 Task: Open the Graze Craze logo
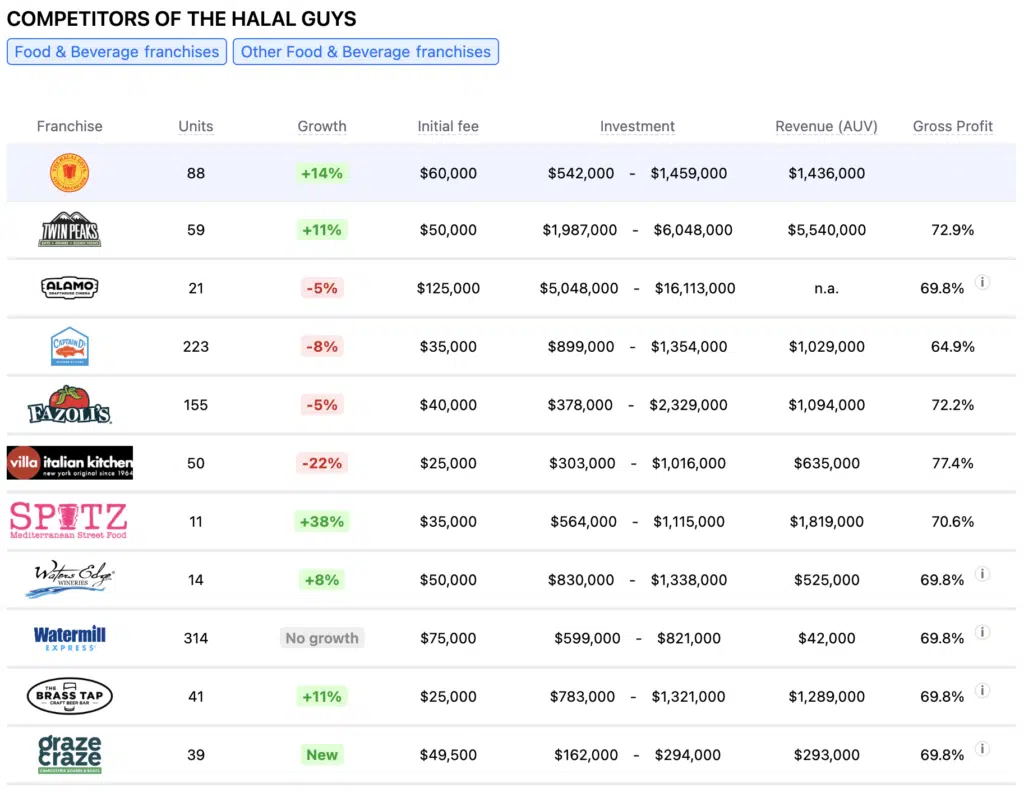click(x=69, y=754)
